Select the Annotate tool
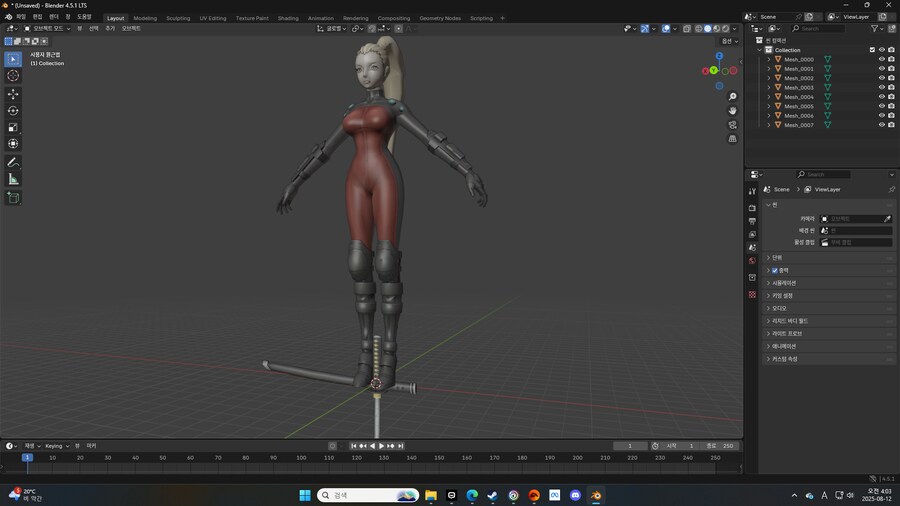The height and width of the screenshot is (506, 900). [x=13, y=163]
